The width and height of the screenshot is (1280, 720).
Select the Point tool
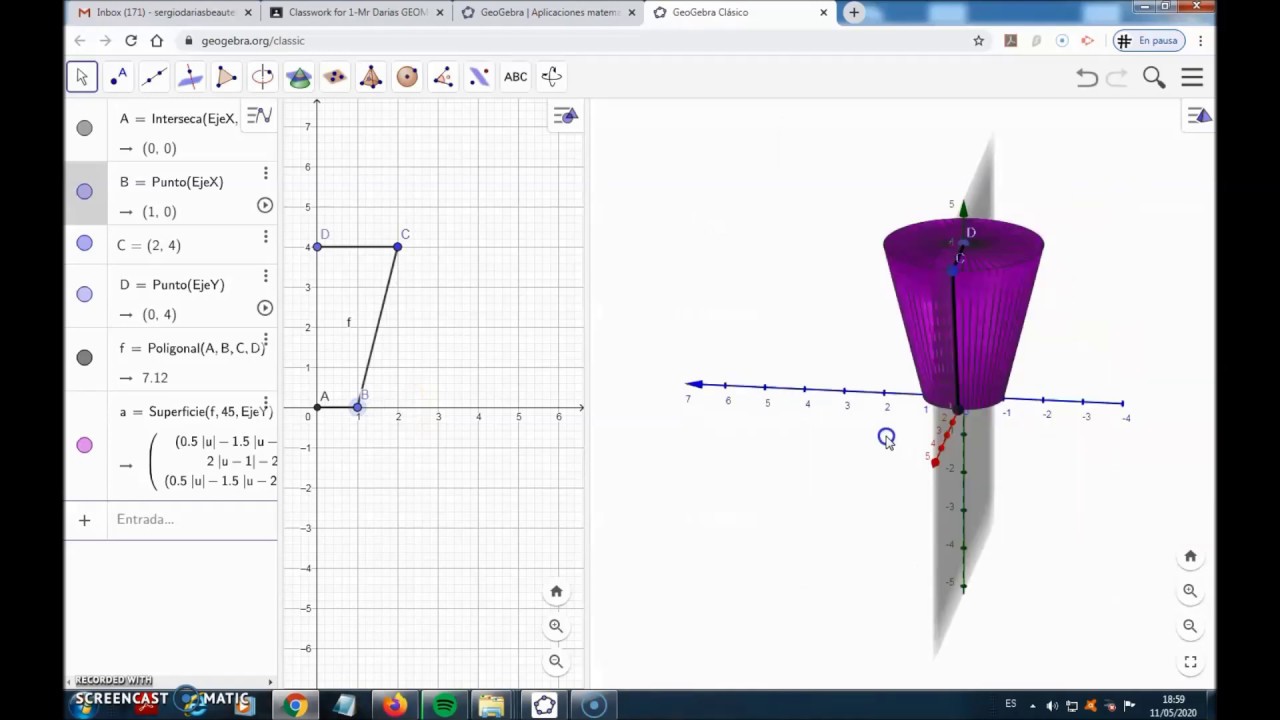pos(118,77)
